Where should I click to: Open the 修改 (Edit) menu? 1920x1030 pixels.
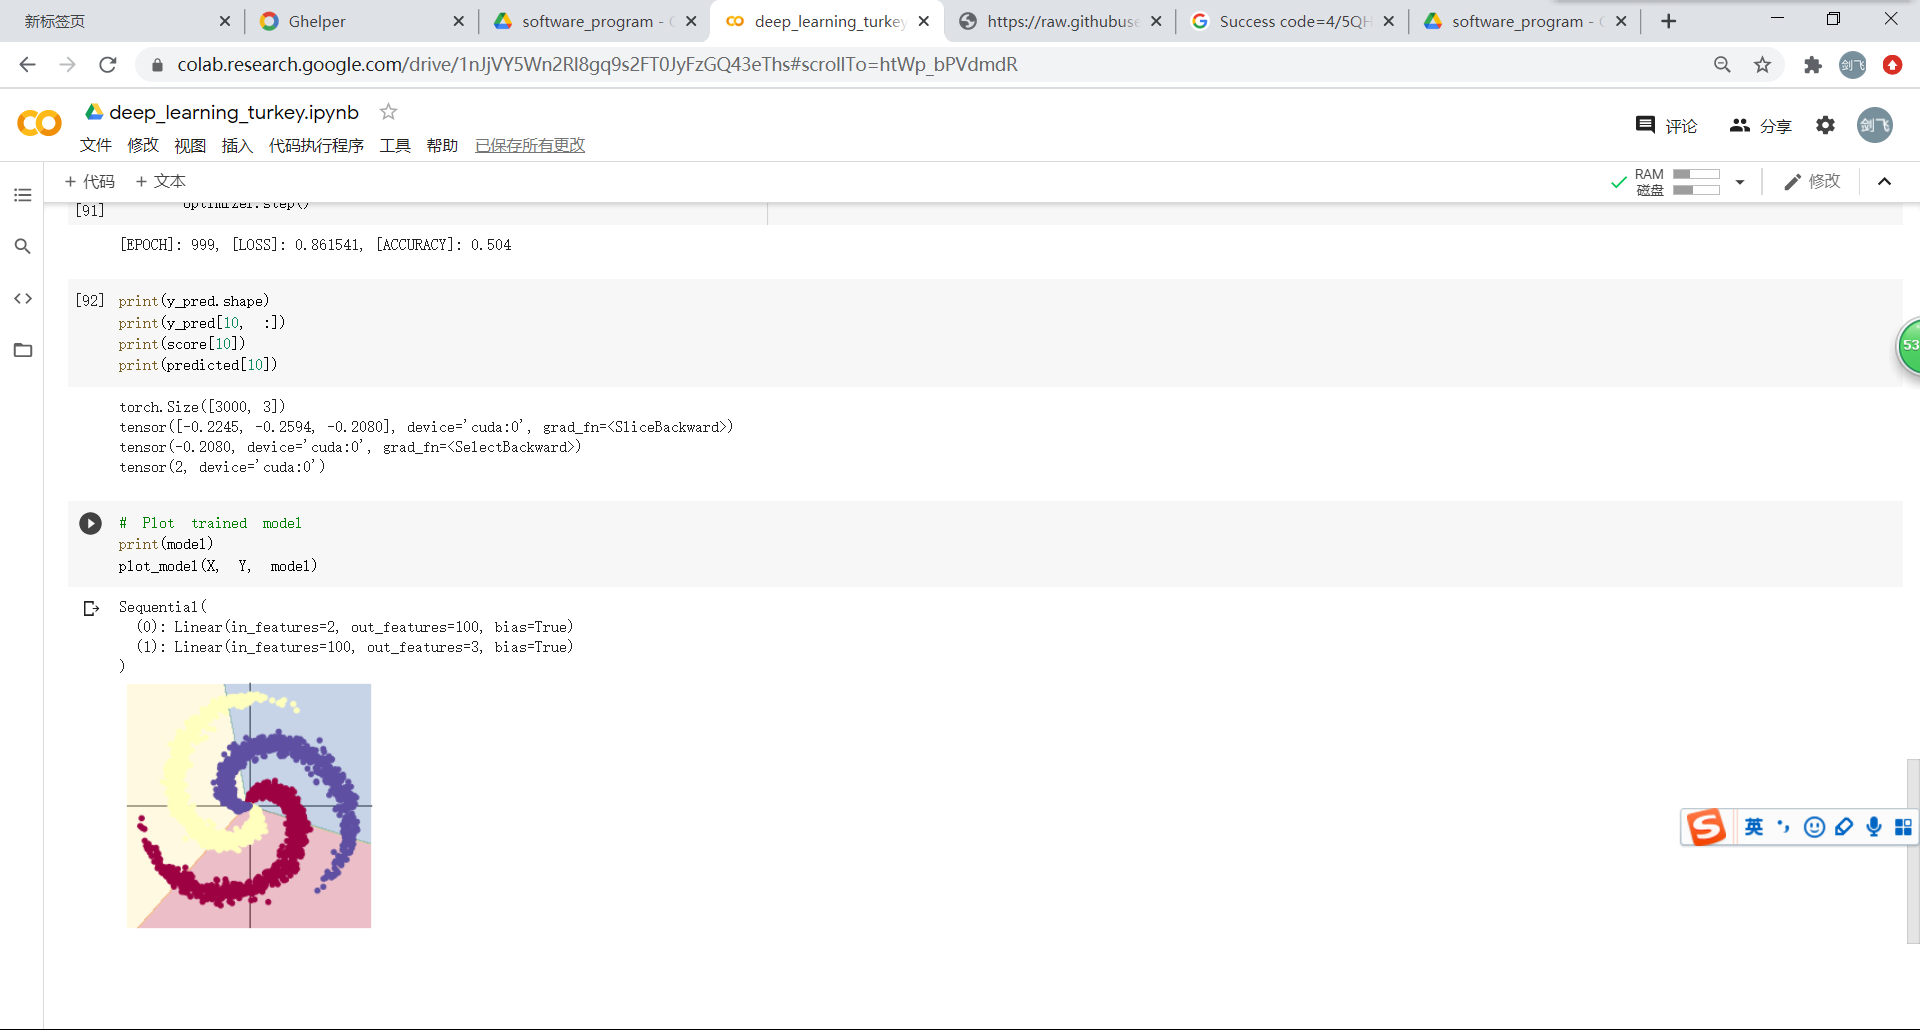(143, 145)
